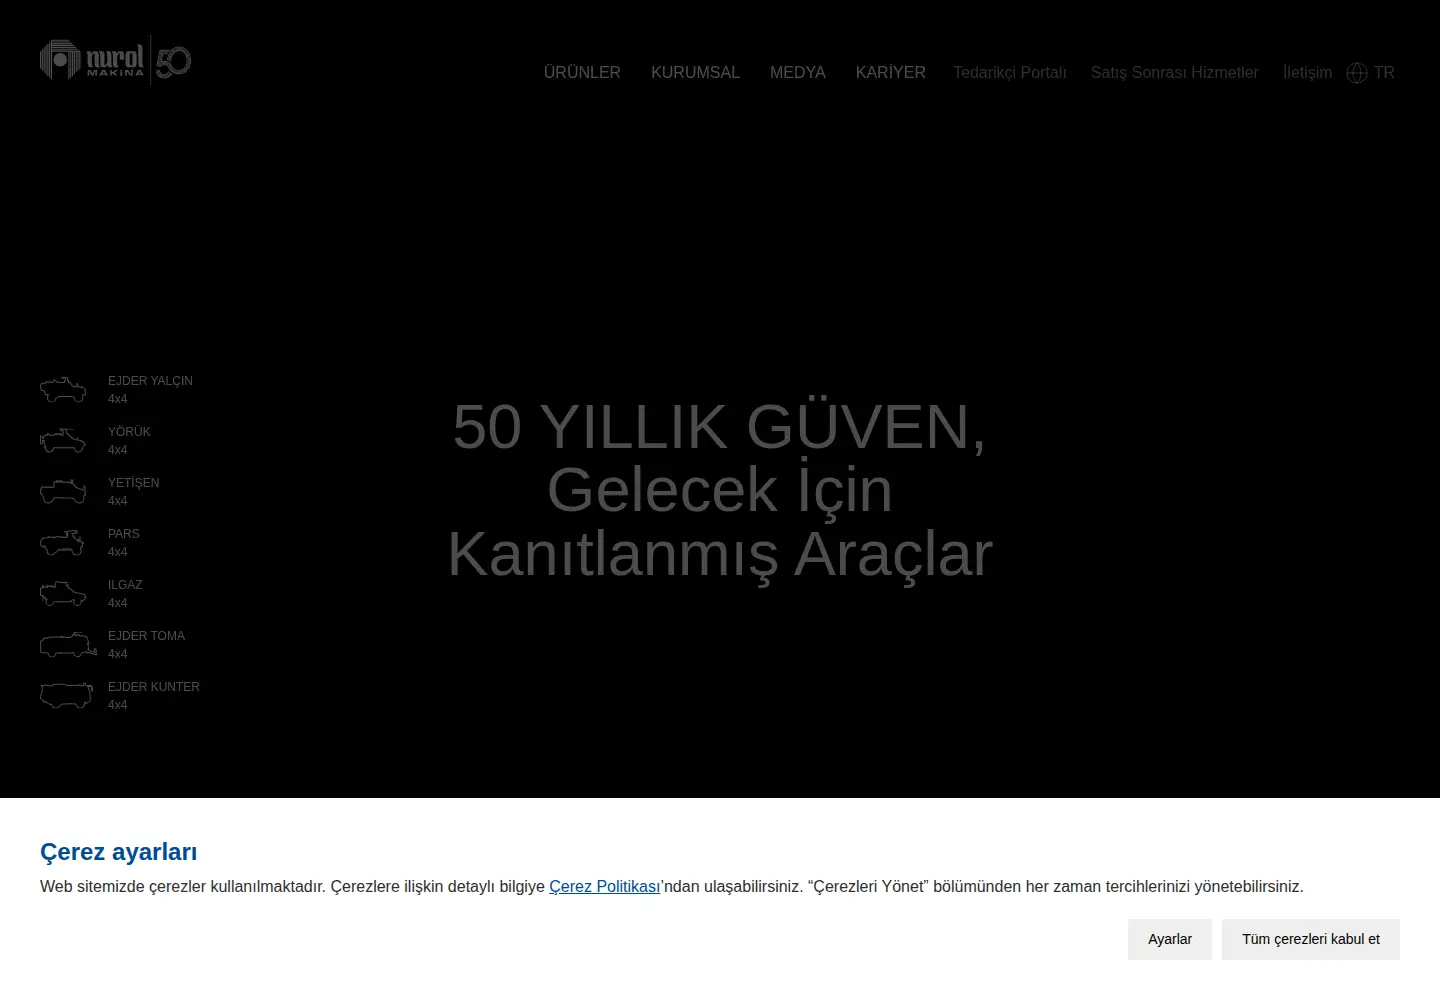Click the globe language icon
Screen dimensions: 1440x1000
(1357, 73)
